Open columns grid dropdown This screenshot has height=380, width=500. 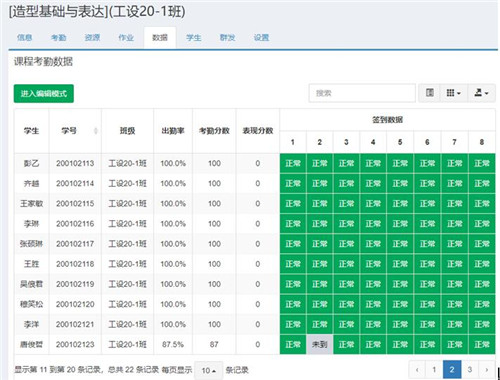click(454, 93)
